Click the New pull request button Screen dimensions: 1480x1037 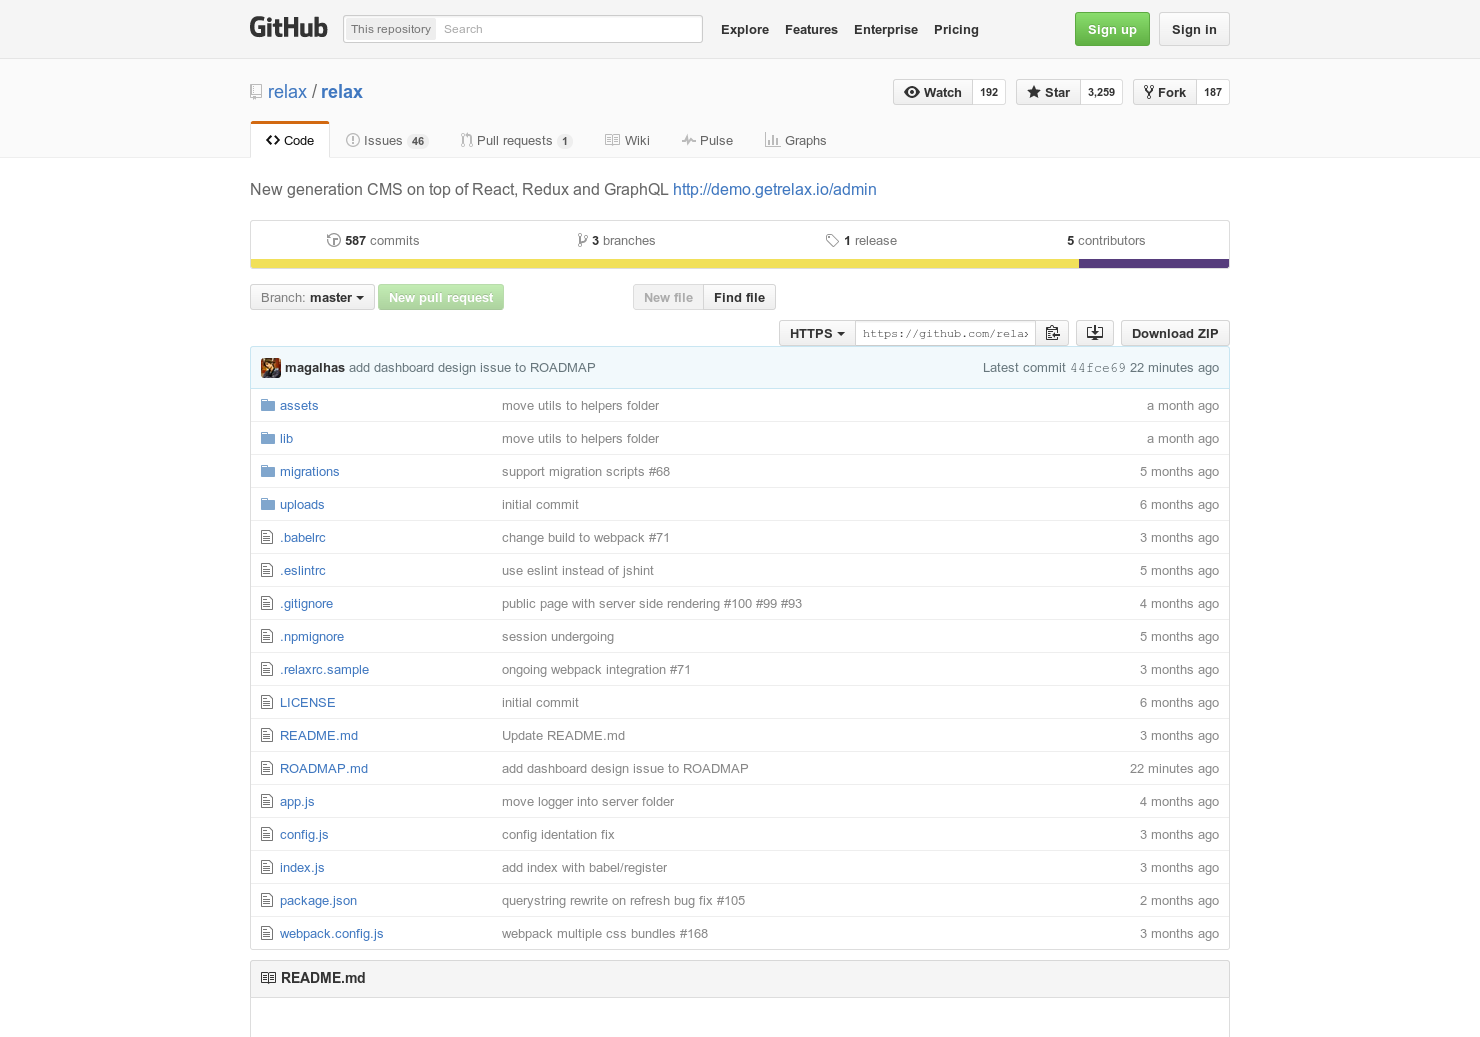[441, 297]
